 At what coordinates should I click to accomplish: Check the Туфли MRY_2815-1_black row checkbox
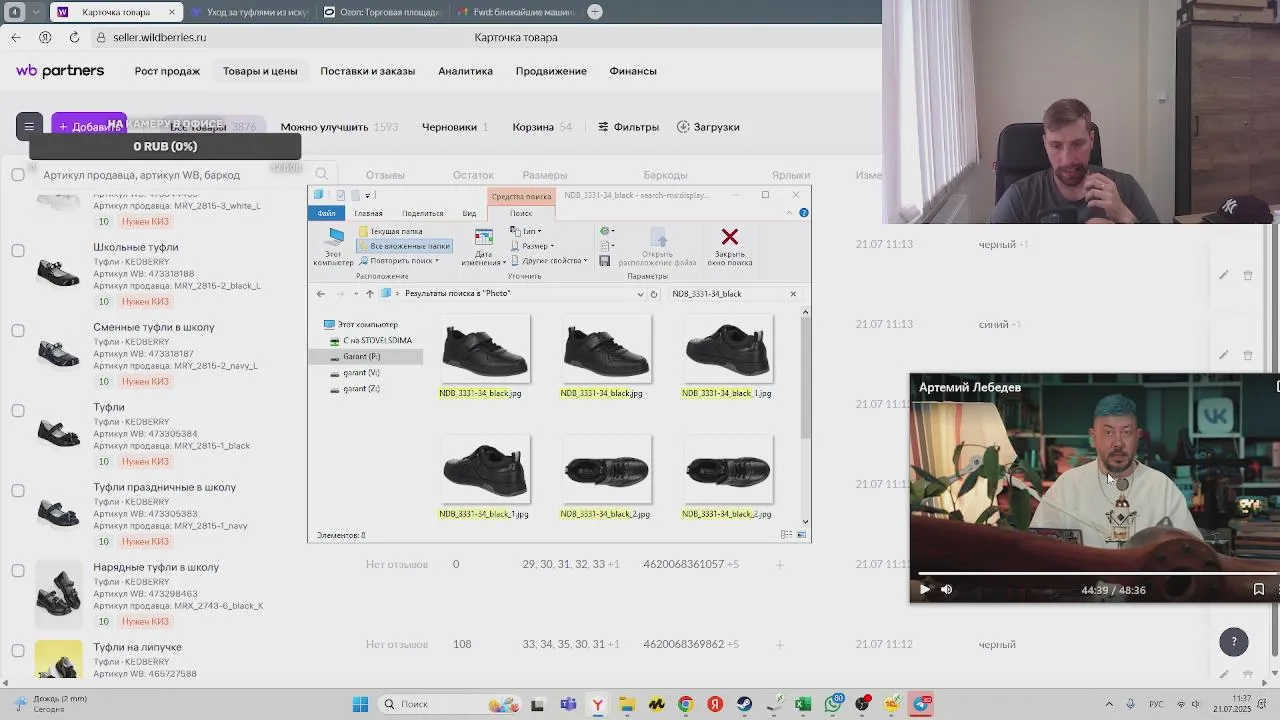[18, 410]
